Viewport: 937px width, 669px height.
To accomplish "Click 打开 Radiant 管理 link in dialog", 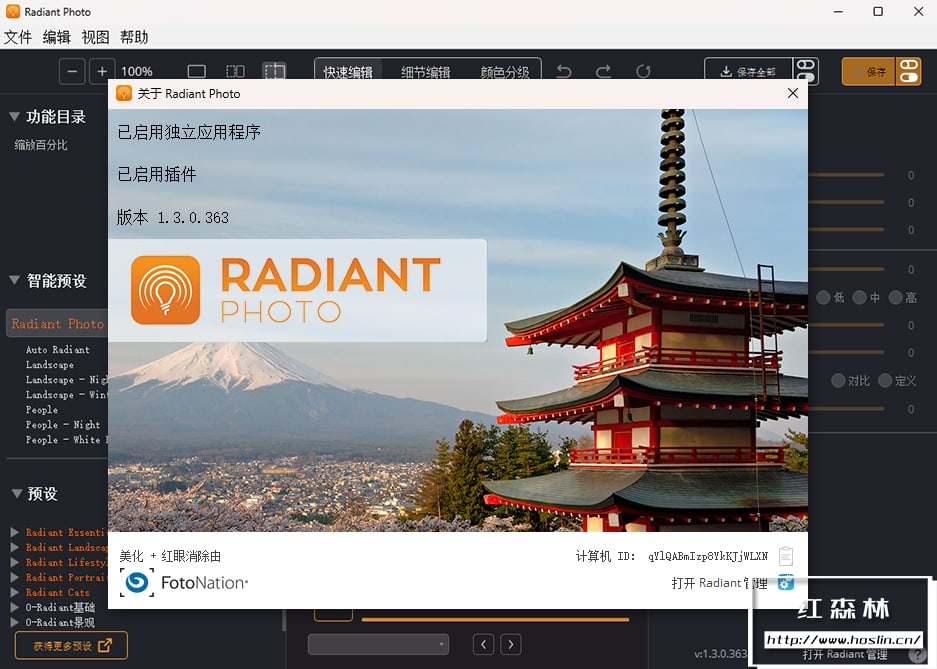I will [719, 583].
